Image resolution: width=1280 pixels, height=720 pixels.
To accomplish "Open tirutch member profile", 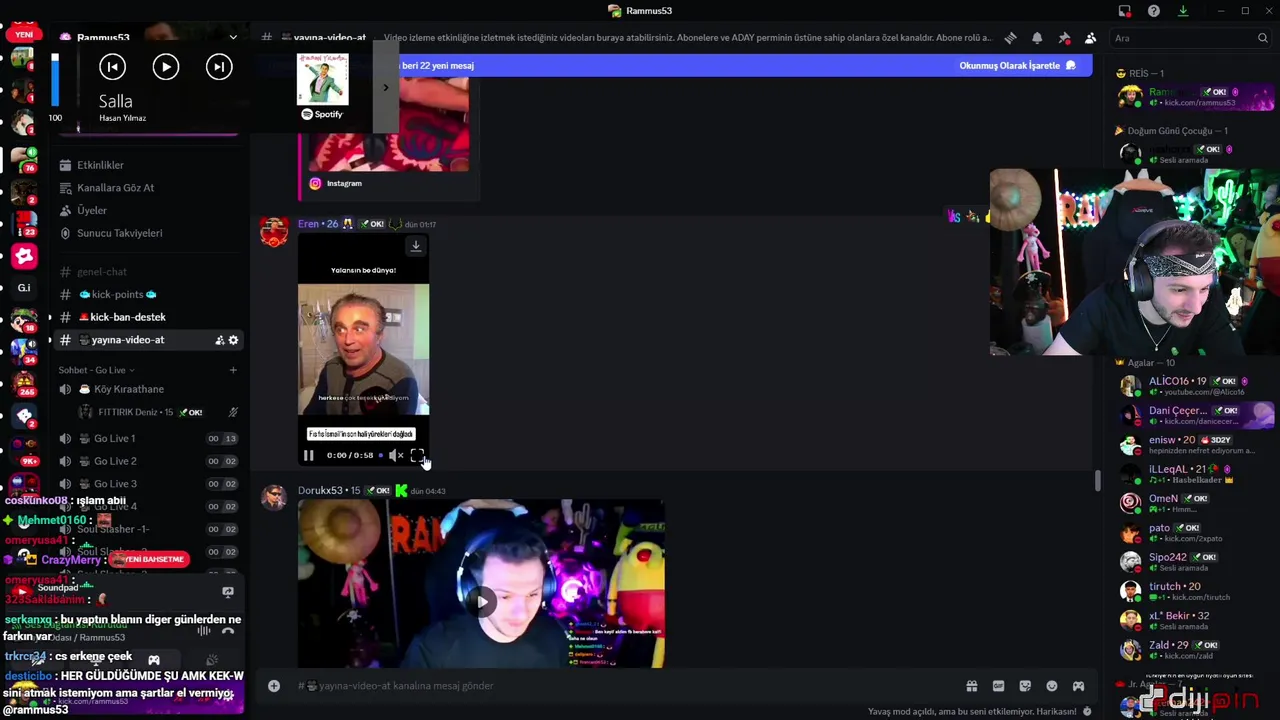I will coord(1196,591).
